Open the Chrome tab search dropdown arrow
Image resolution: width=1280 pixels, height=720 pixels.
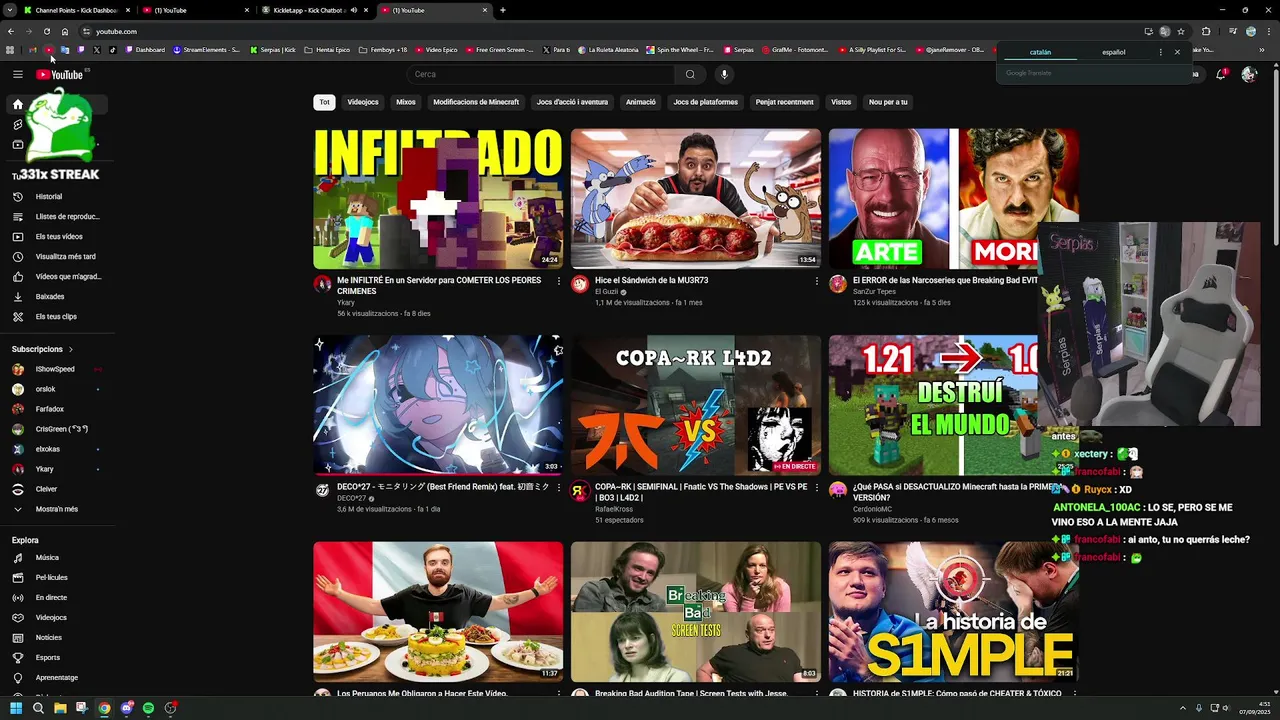(x=10, y=10)
